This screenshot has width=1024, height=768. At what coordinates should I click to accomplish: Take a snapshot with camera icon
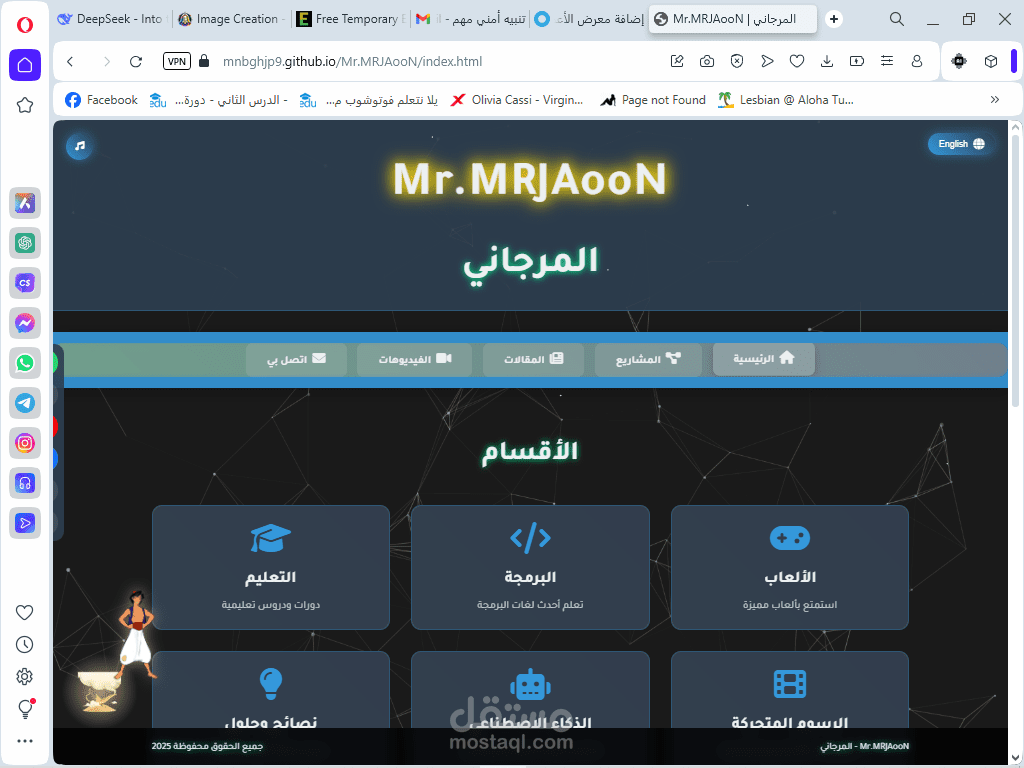(x=707, y=61)
